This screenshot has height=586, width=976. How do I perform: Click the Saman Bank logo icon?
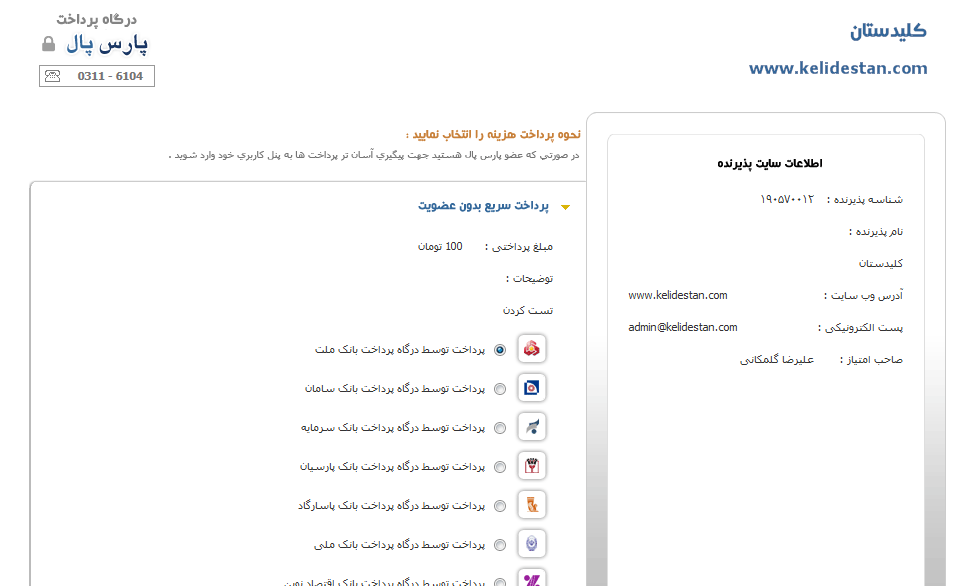pos(532,388)
